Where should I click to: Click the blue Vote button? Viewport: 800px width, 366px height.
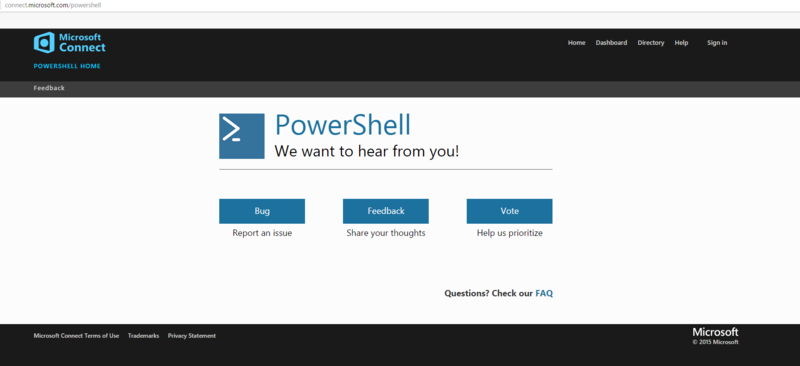click(x=509, y=211)
